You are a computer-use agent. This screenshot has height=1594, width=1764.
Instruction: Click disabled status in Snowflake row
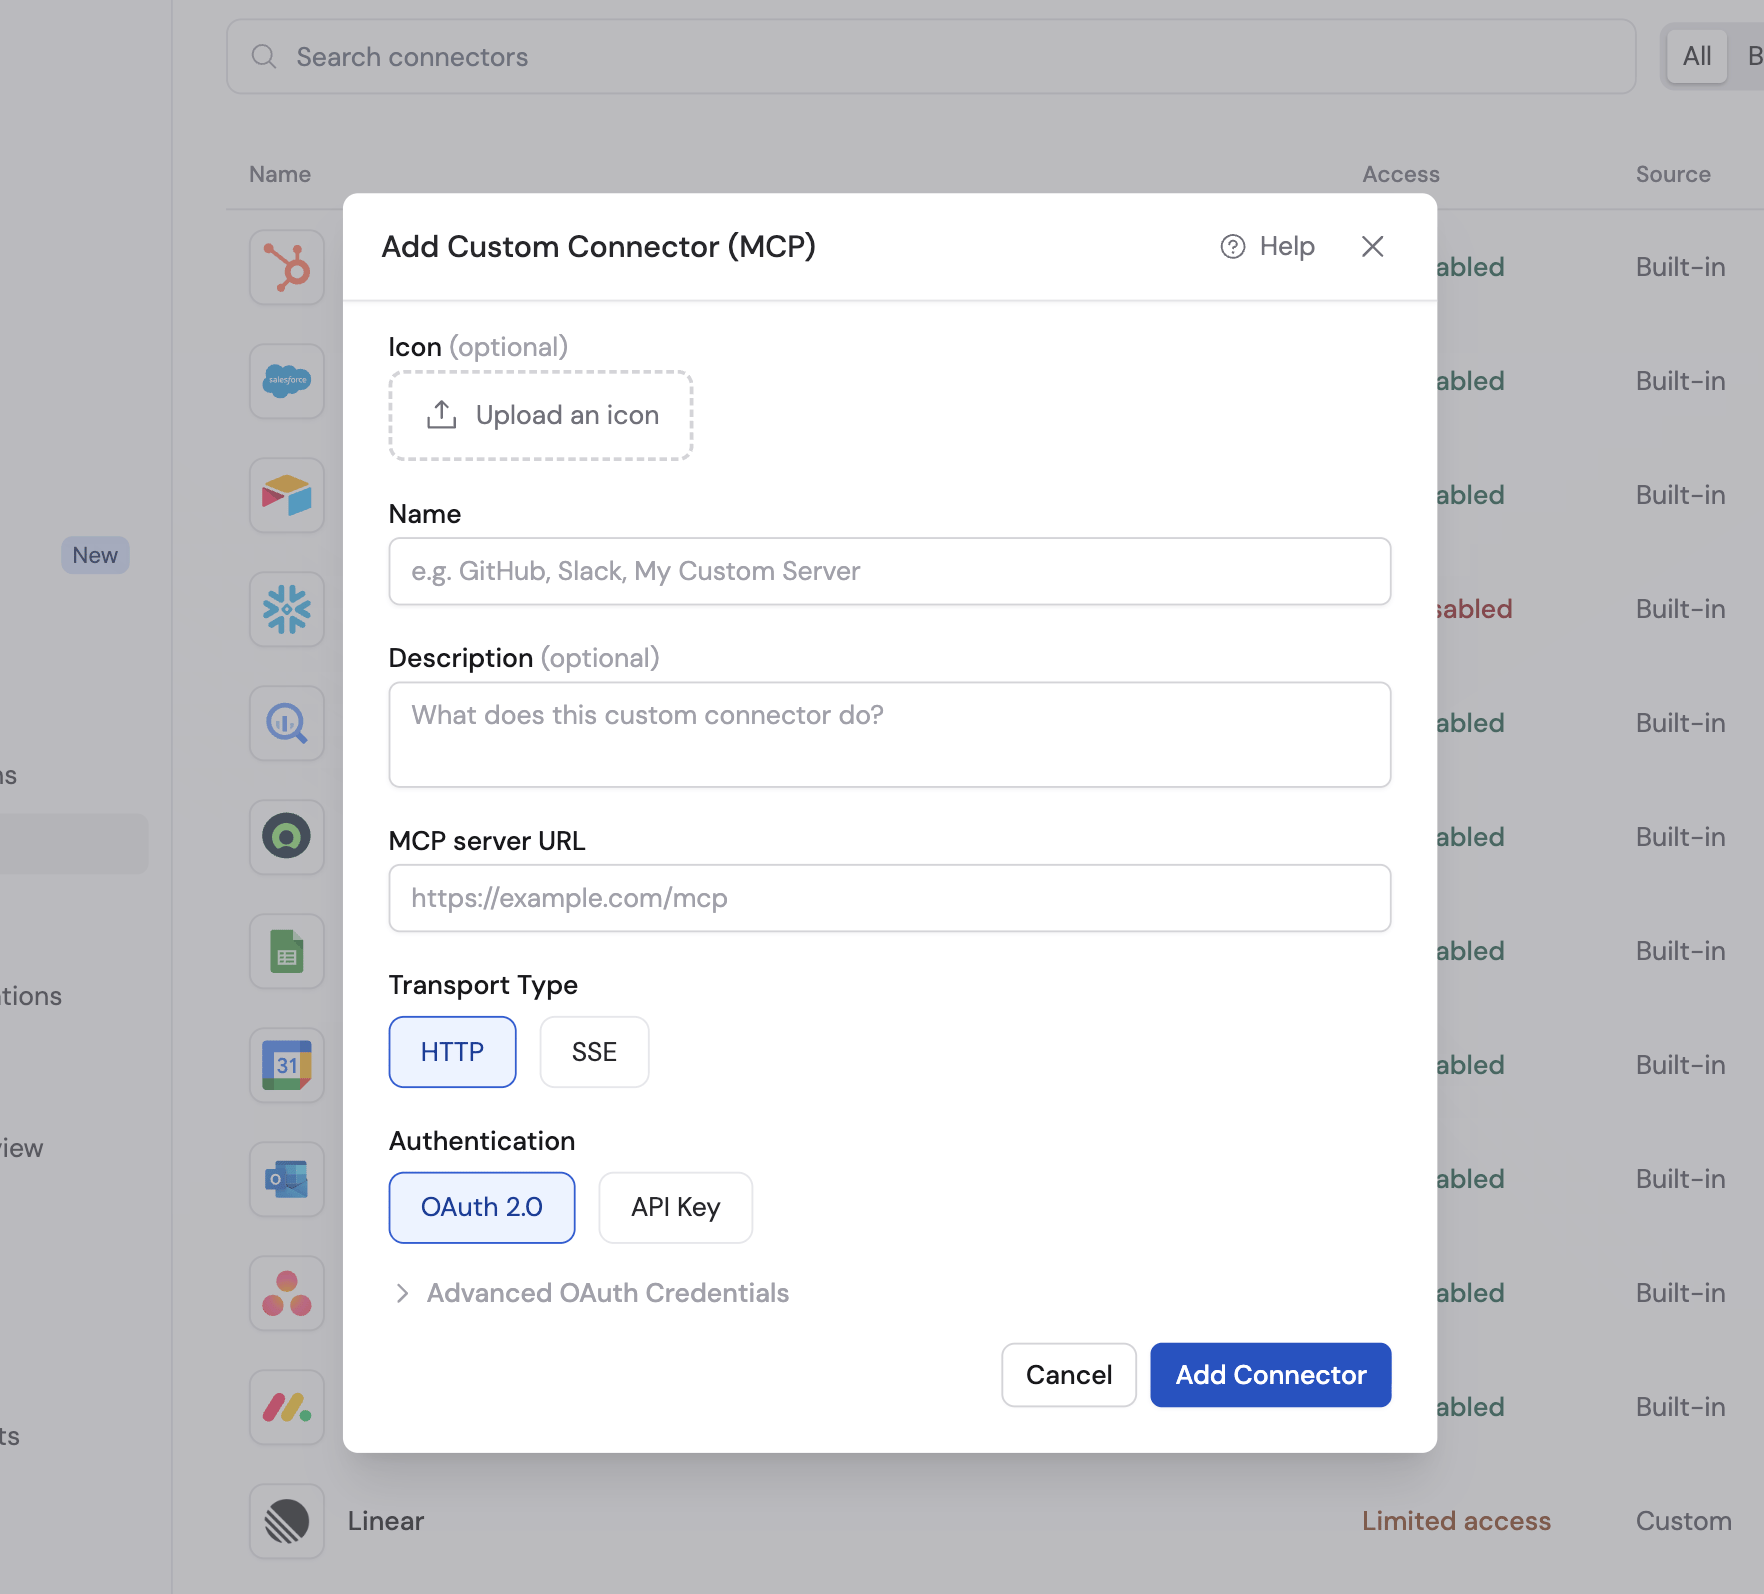pyautogui.click(x=1475, y=609)
